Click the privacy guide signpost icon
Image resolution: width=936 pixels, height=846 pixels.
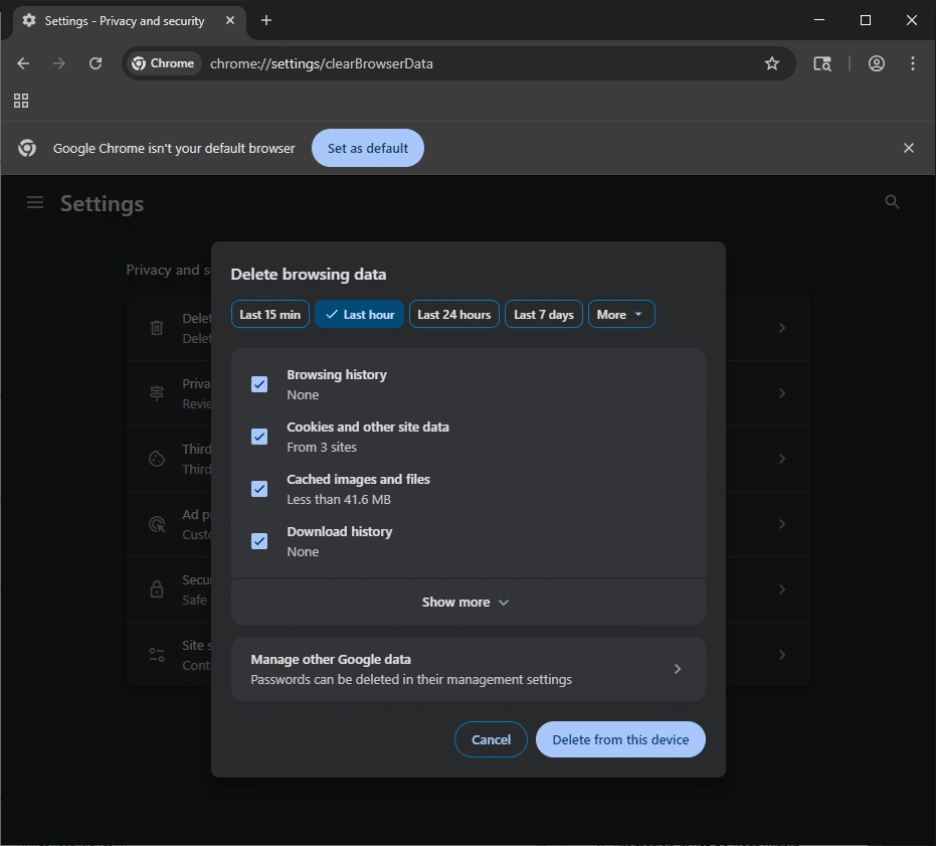tap(156, 393)
